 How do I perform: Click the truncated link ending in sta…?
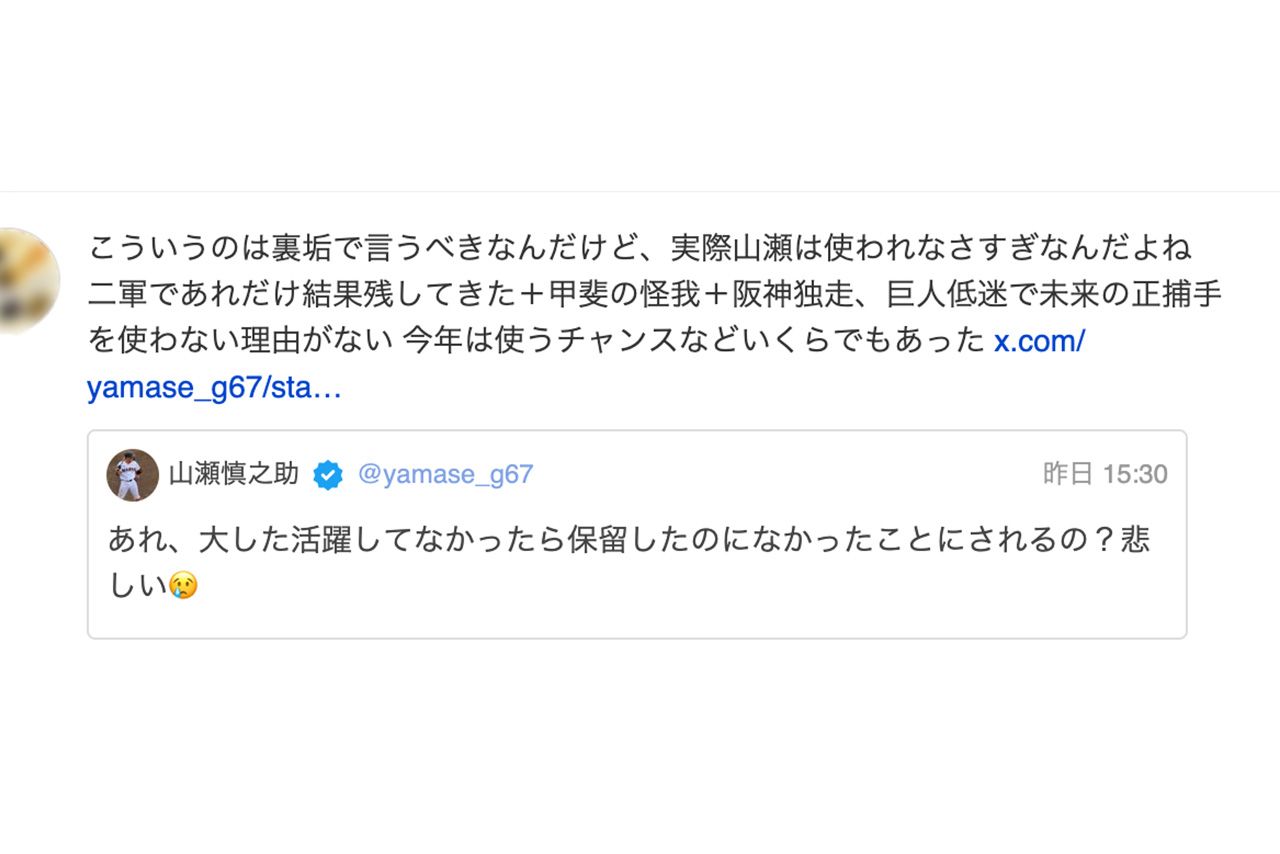(x=216, y=389)
